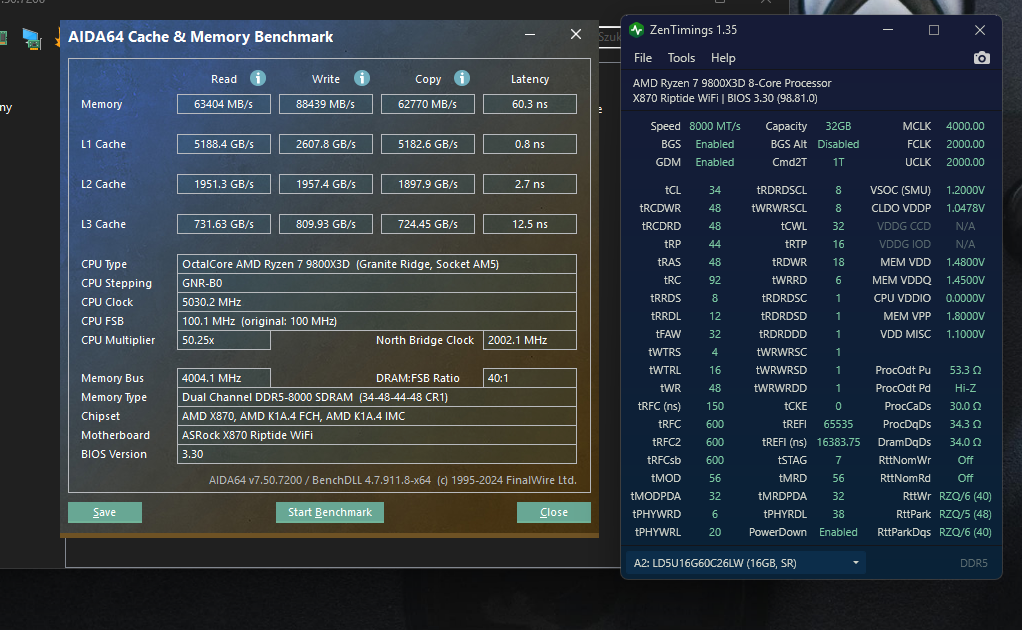This screenshot has width=1022, height=630.
Task: Click the ZenTimings camera screenshot icon
Action: [x=982, y=58]
